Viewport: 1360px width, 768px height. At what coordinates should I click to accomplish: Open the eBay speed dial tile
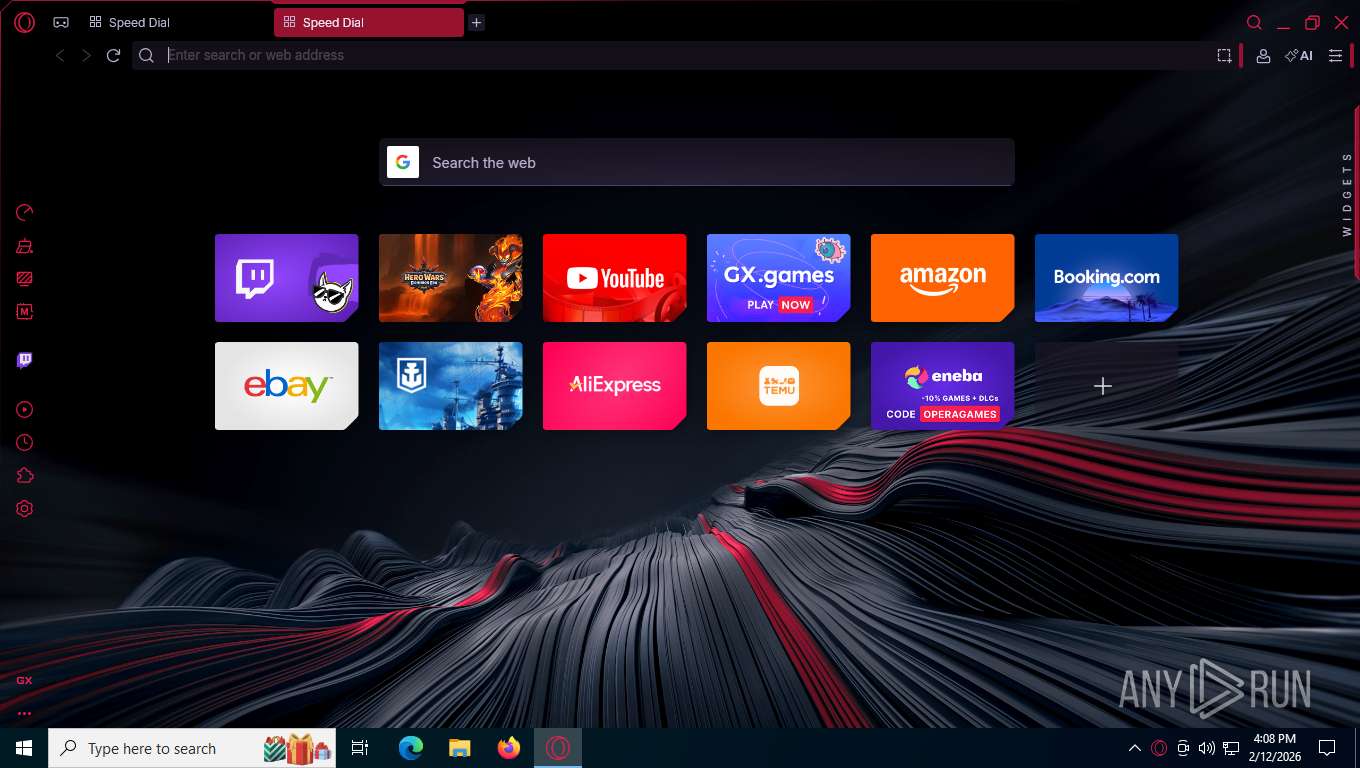(286, 386)
